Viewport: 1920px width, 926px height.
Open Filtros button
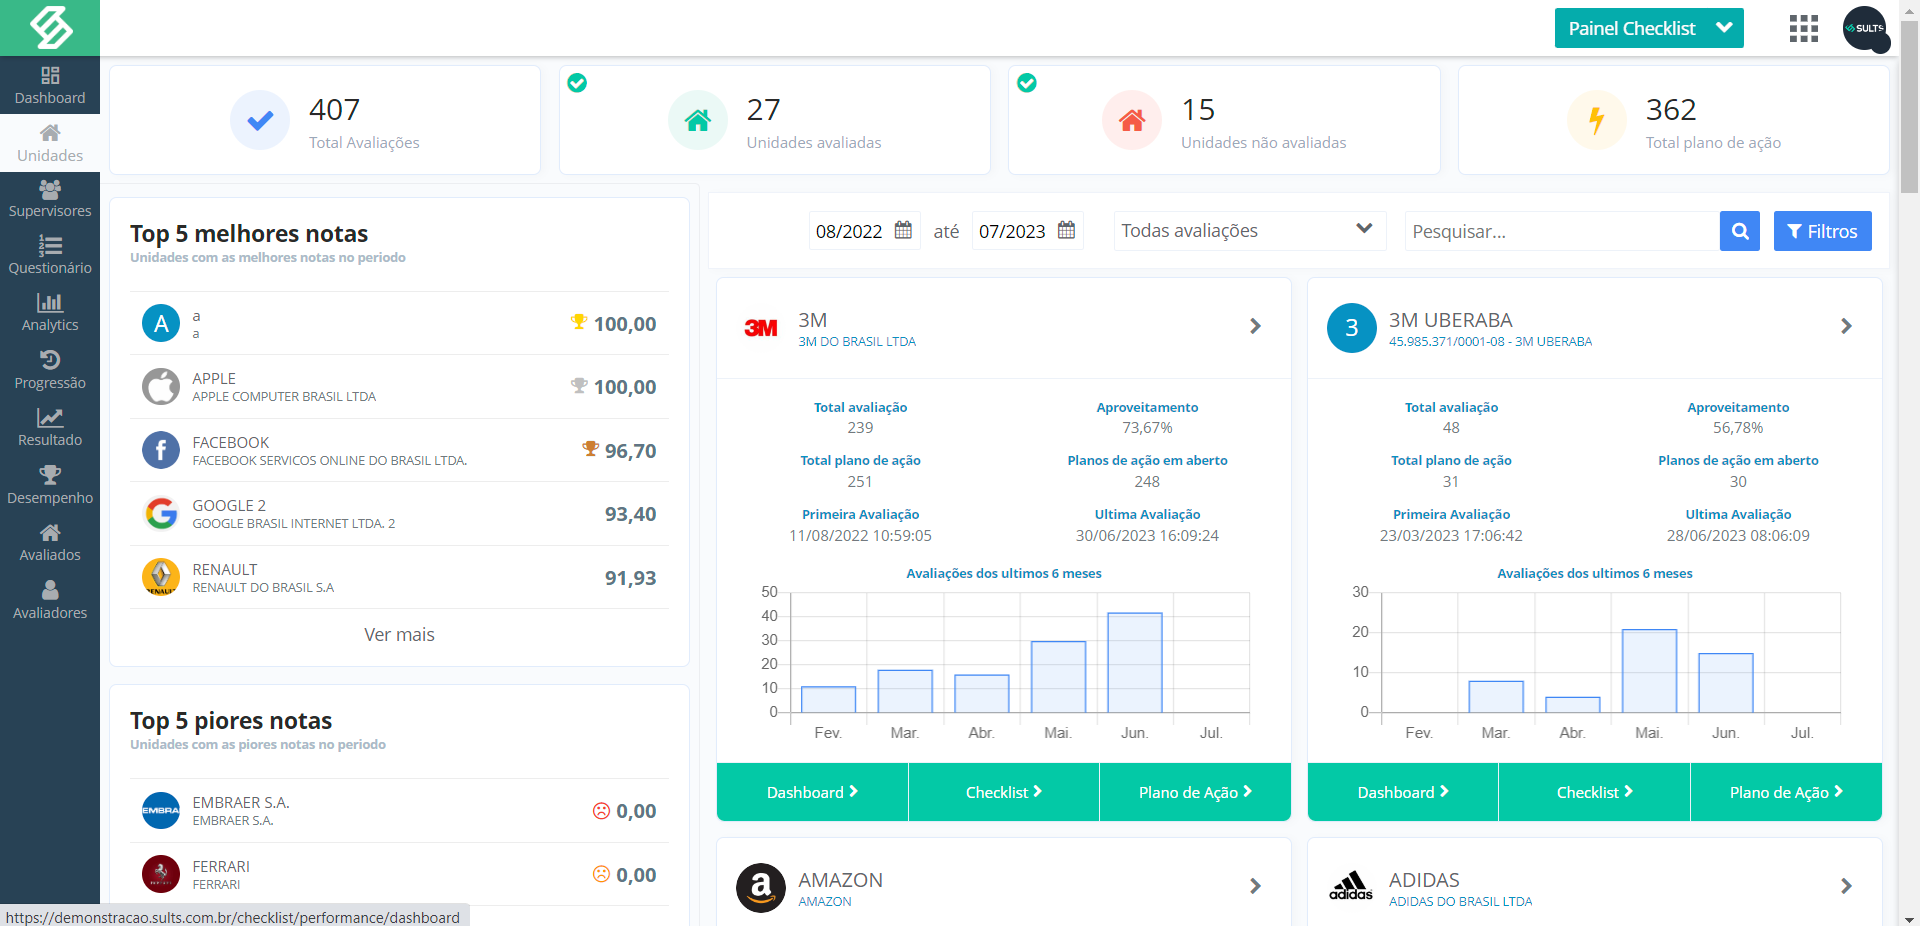1823,231
